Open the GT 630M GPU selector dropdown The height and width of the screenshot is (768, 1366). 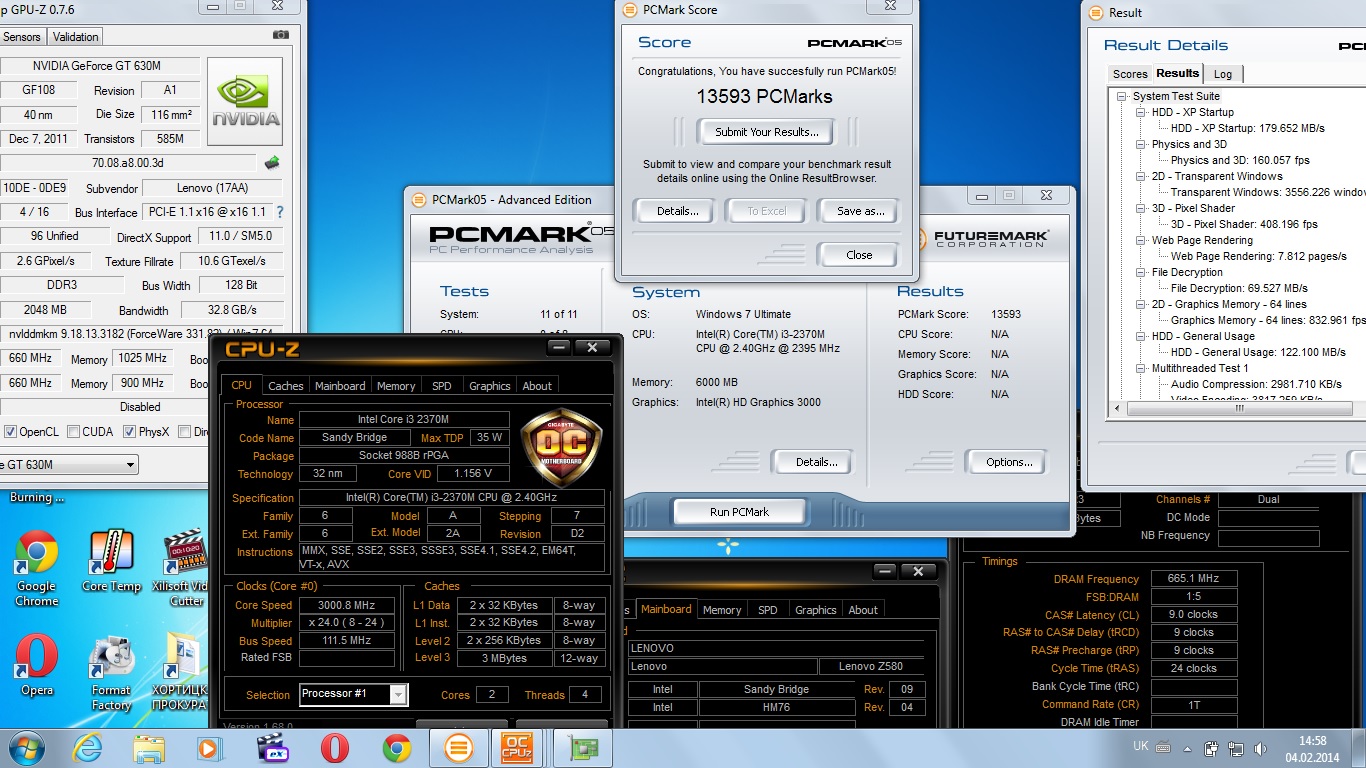click(x=131, y=465)
